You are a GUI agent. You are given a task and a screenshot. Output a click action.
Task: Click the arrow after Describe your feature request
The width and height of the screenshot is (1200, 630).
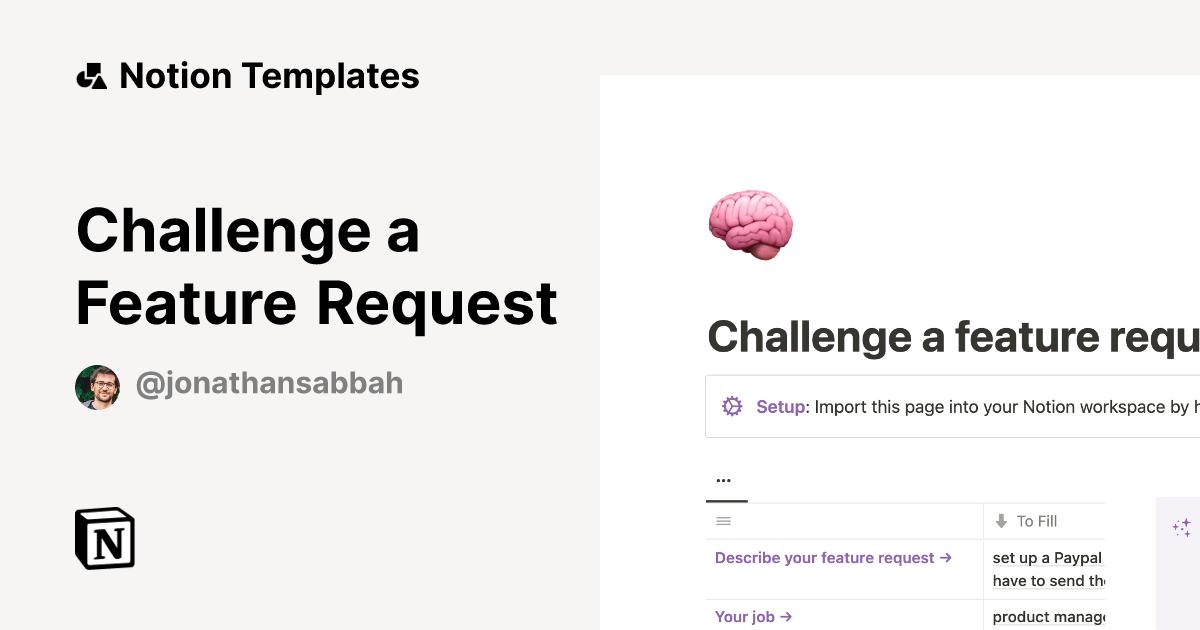945,558
